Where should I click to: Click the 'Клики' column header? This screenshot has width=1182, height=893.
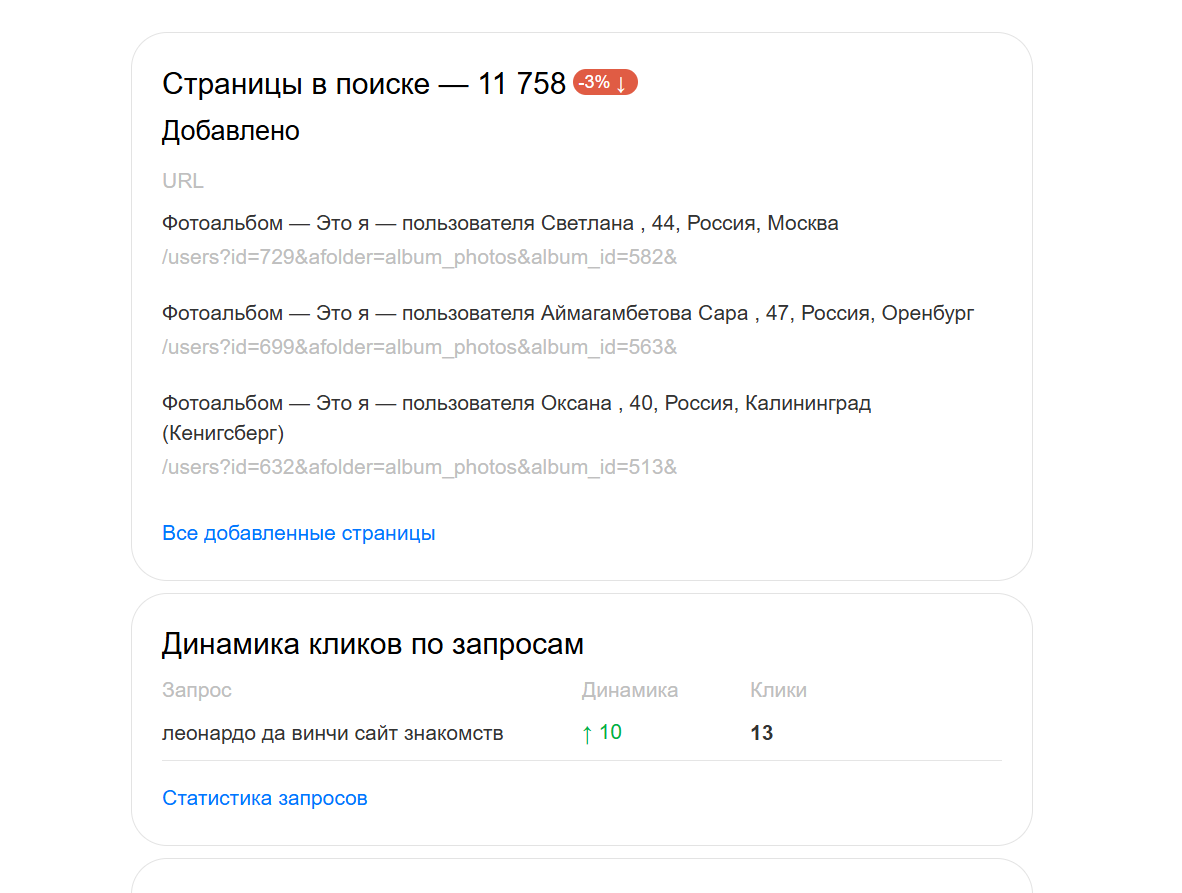click(778, 690)
